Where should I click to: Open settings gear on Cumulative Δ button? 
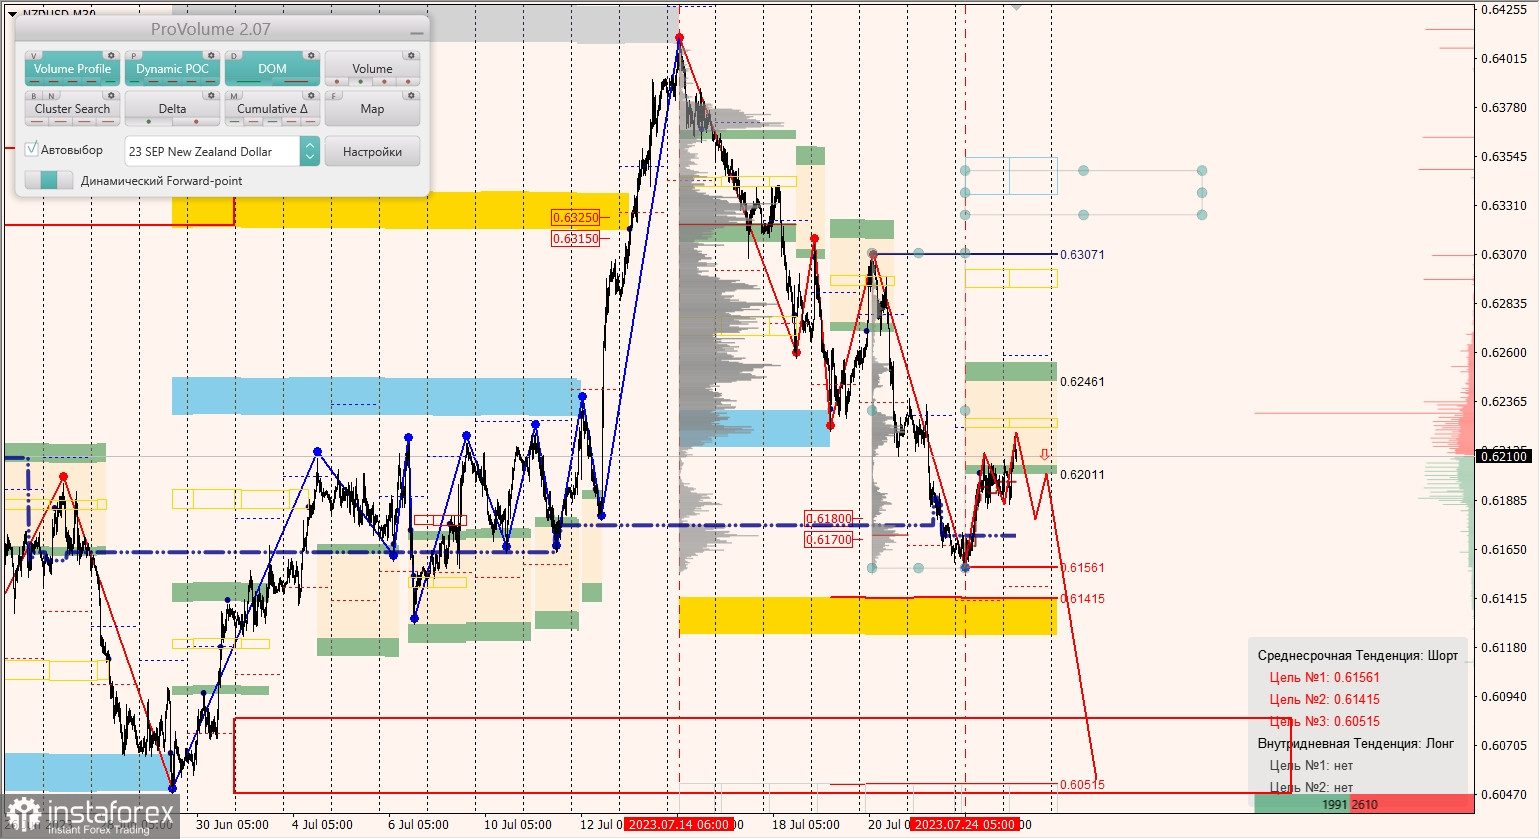point(311,96)
